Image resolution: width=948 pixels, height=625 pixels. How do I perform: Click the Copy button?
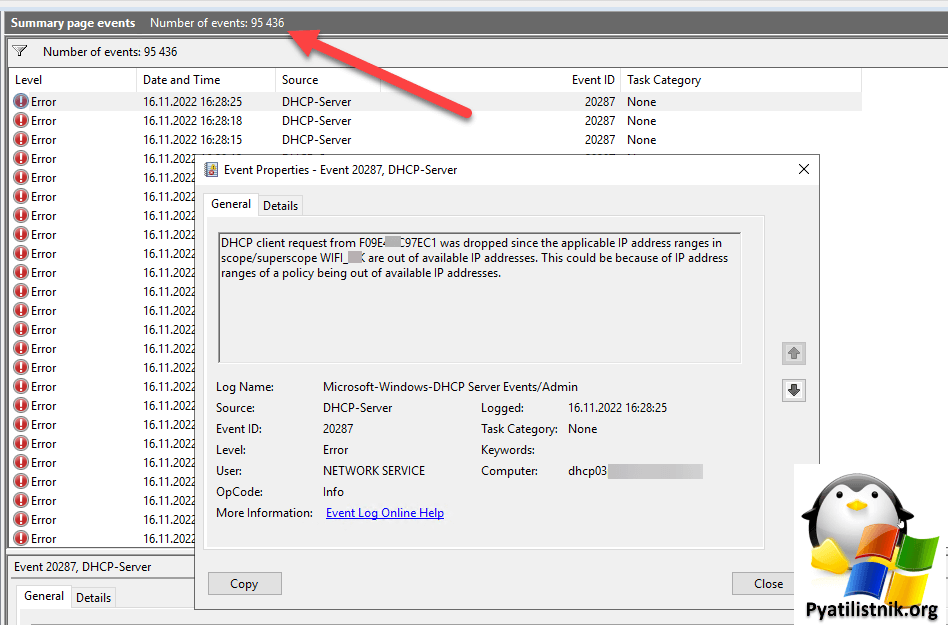244,583
